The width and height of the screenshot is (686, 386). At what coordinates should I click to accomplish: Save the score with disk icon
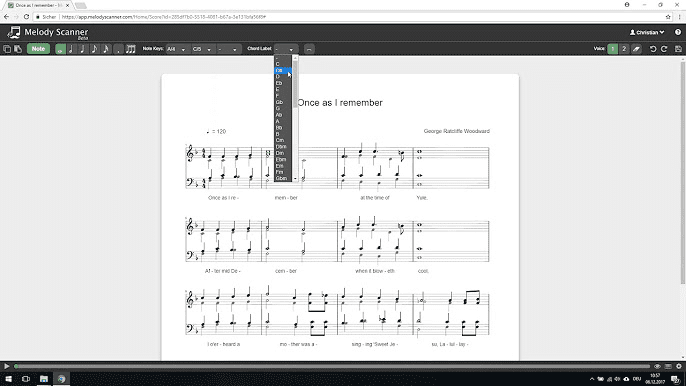pyautogui.click(x=678, y=49)
